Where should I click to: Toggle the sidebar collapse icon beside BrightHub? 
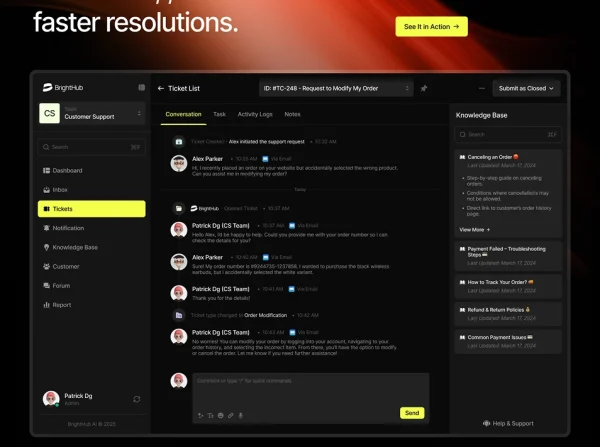pos(141,88)
